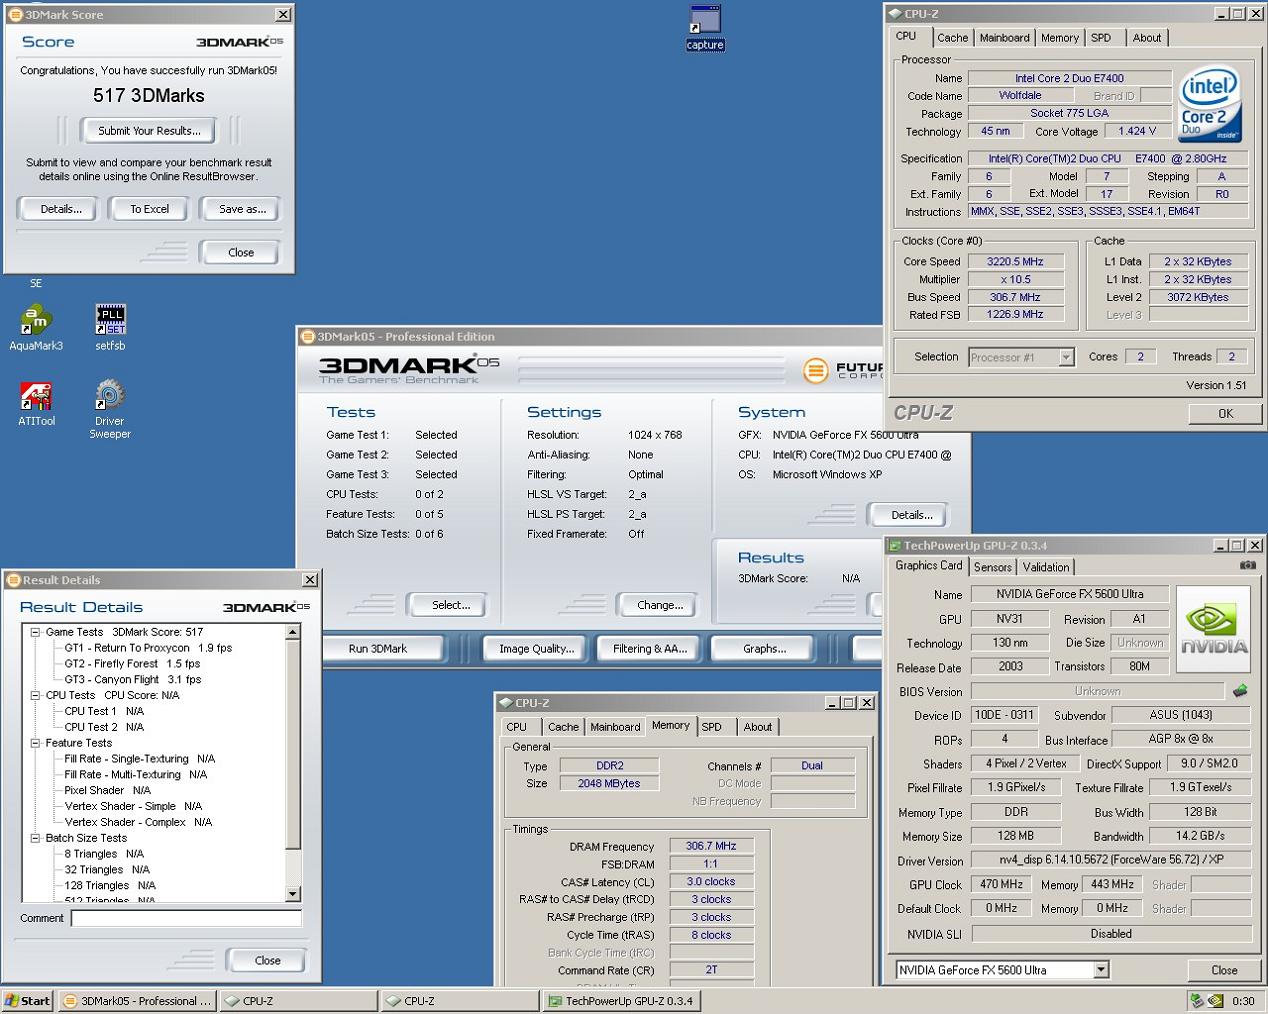Viewport: 1268px width, 1014px height.
Task: Click the BIOS save chip icon in GPU-Z
Action: click(1240, 691)
